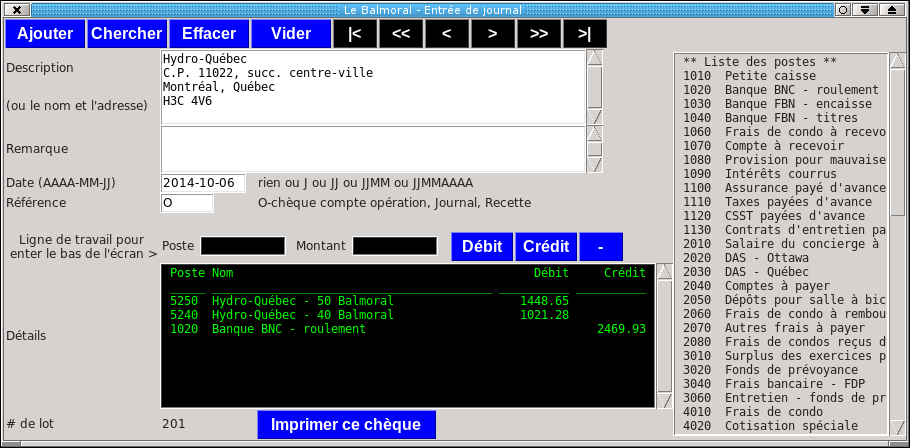Click the Date field showing 2014-10-06
Screen dimensions: 910x448
(203, 183)
